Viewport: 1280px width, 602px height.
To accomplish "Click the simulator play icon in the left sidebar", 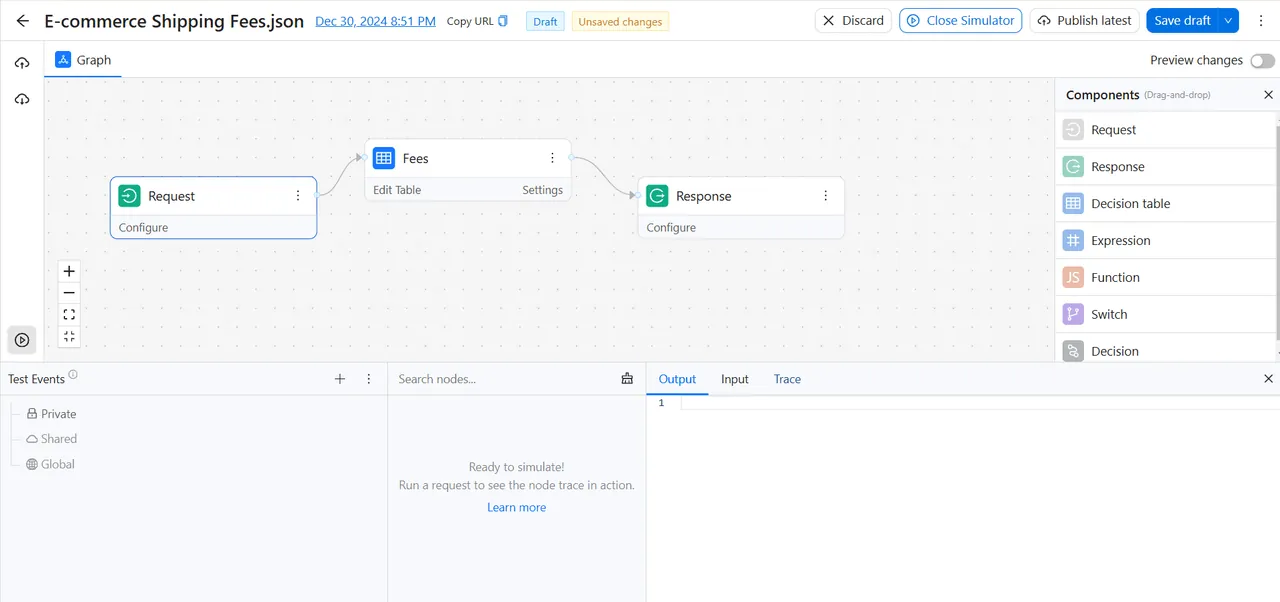I will coord(22,340).
